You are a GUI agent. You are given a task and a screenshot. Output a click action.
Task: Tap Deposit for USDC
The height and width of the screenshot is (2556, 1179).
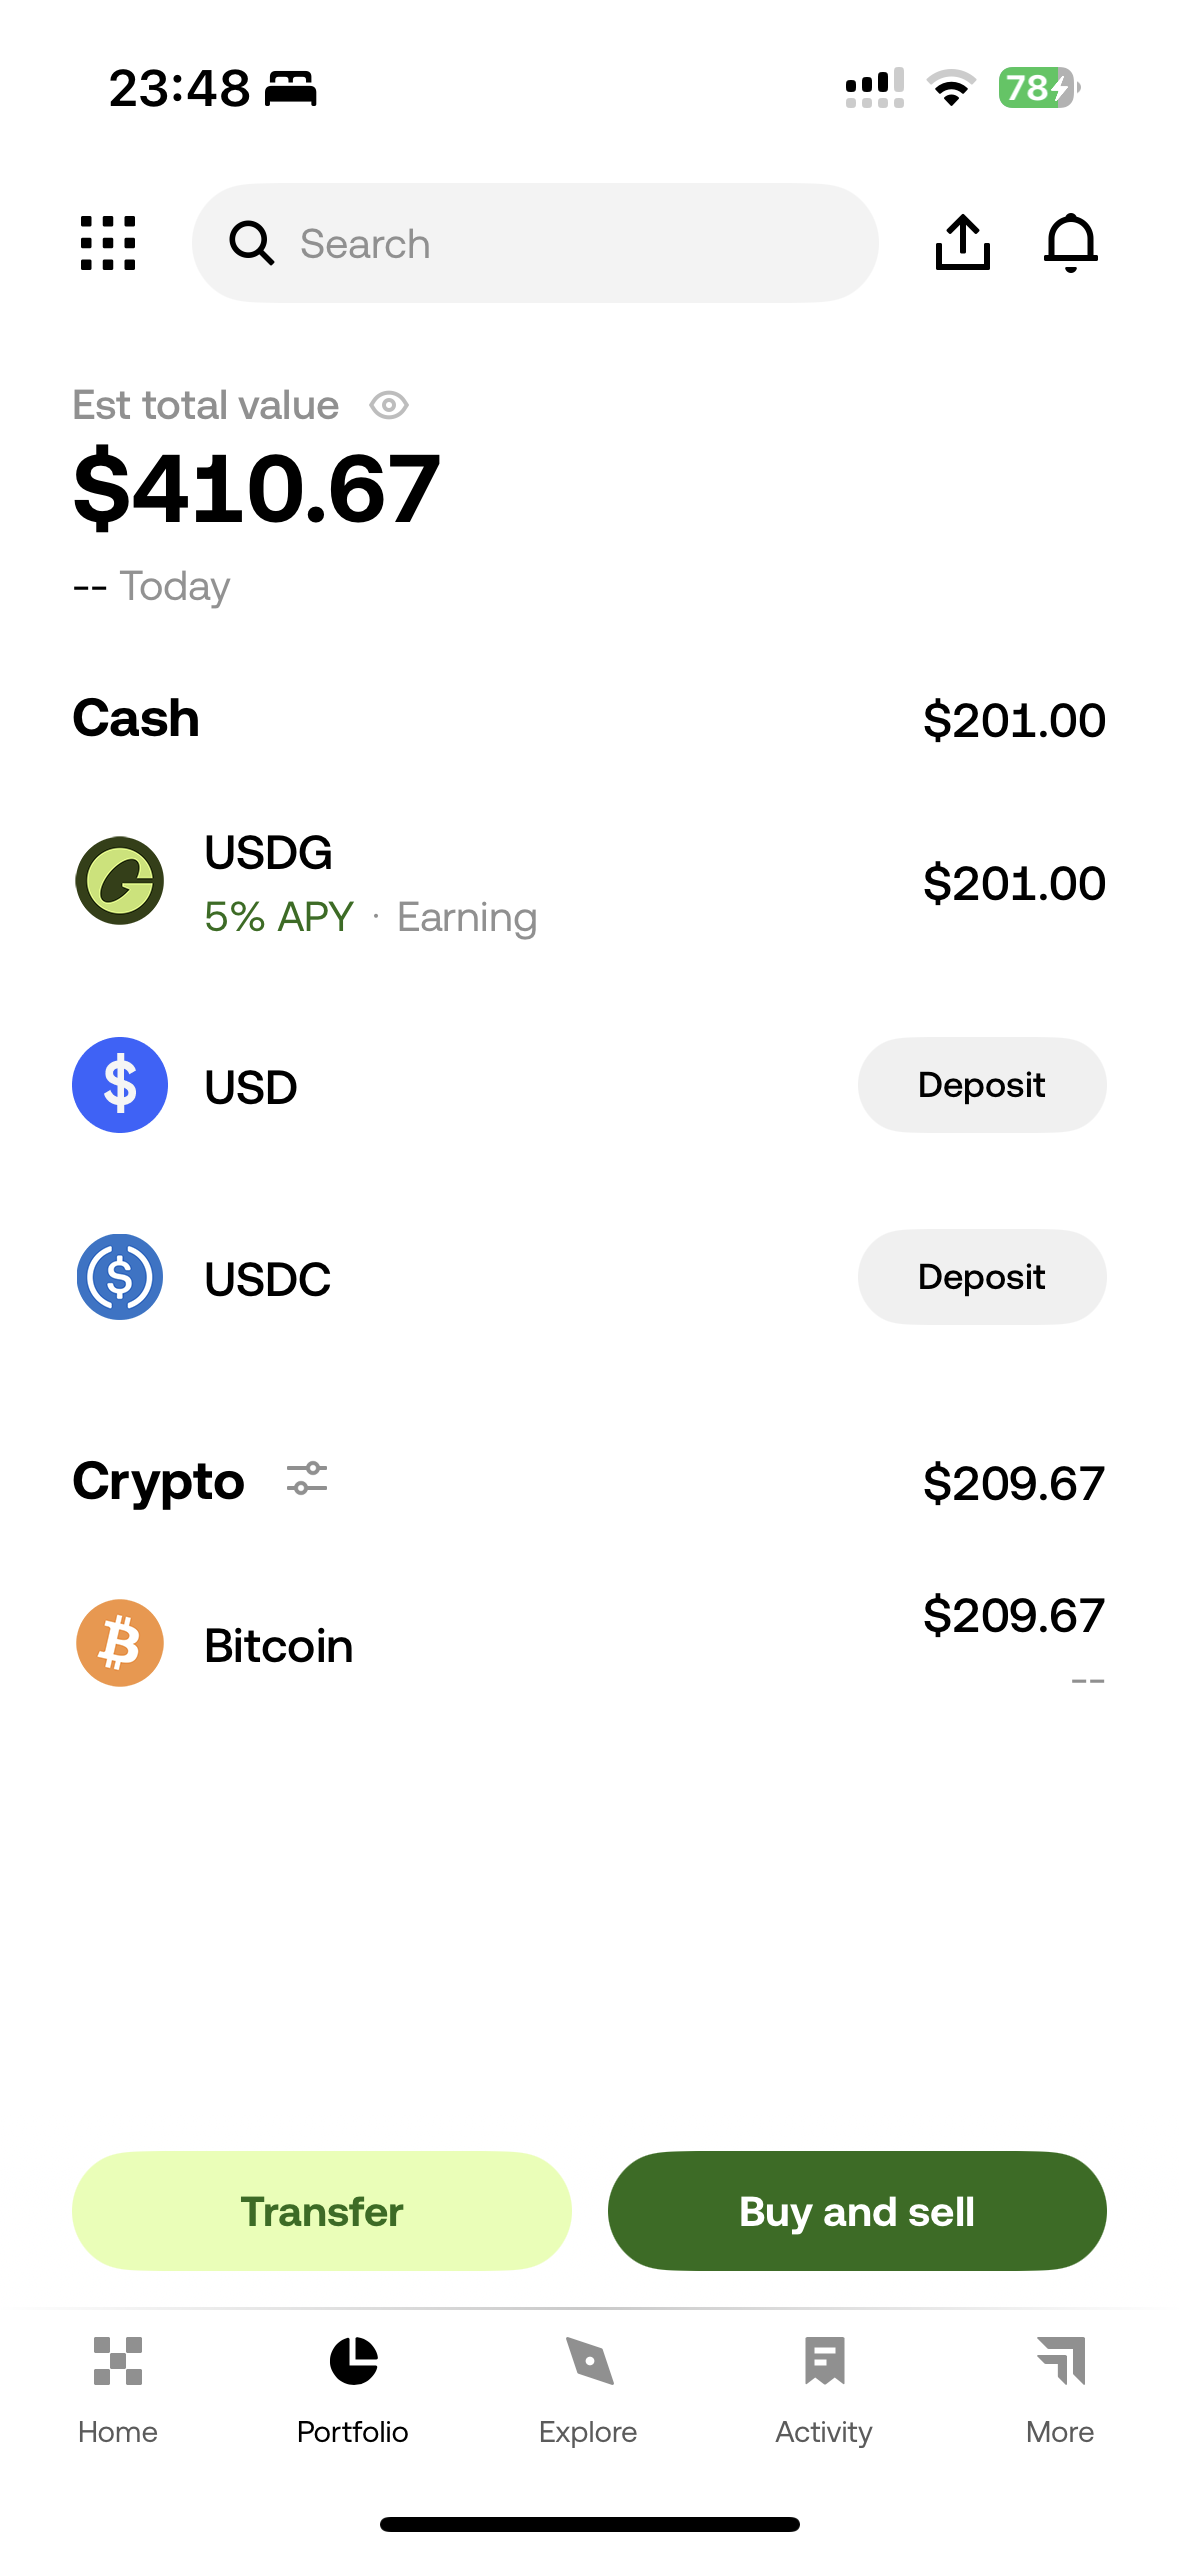click(981, 1277)
